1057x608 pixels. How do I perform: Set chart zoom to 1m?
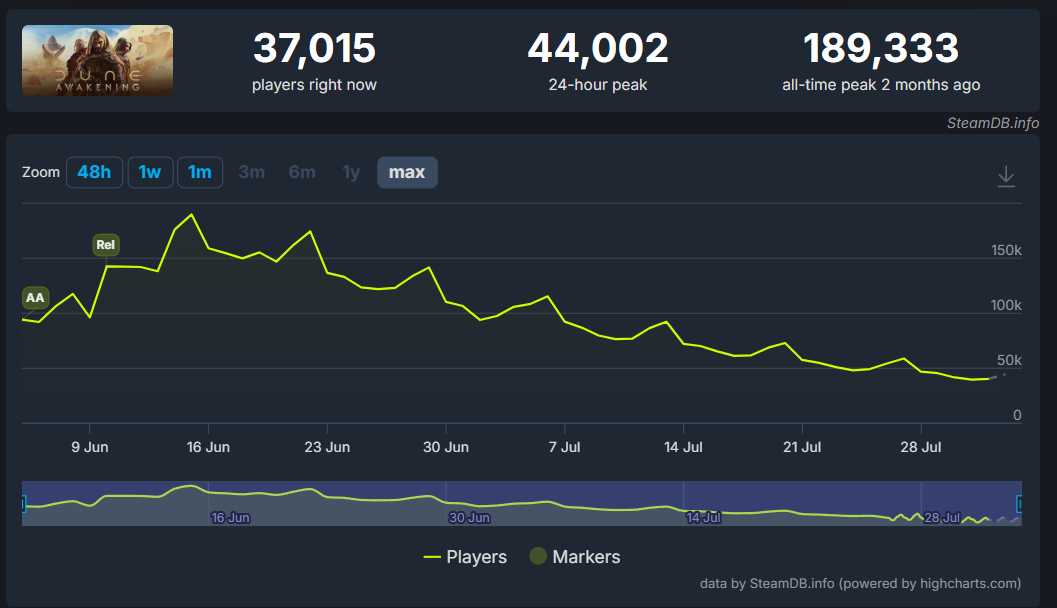click(x=200, y=173)
